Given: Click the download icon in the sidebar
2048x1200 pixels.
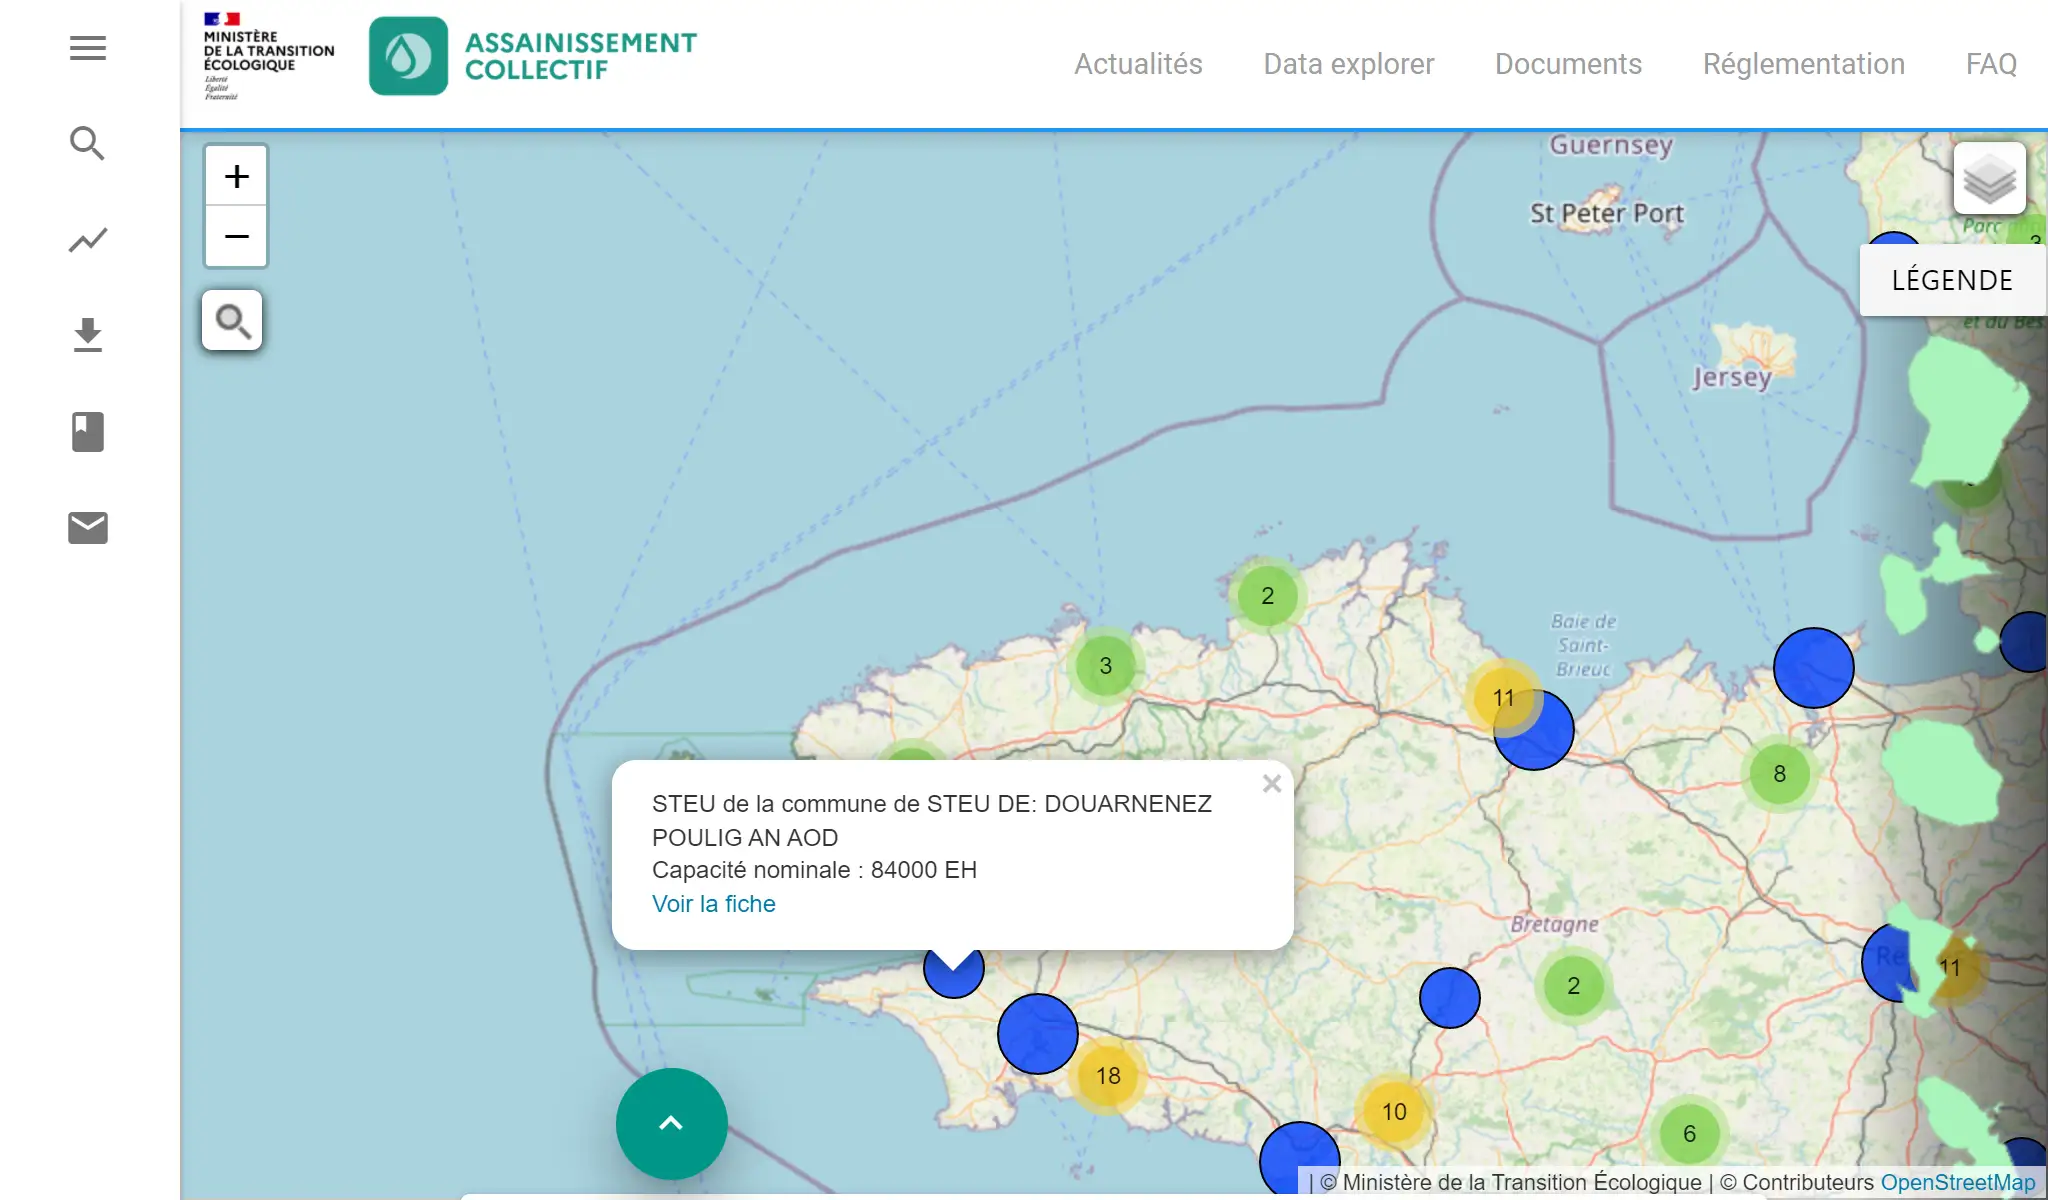Looking at the screenshot, I should coord(88,335).
